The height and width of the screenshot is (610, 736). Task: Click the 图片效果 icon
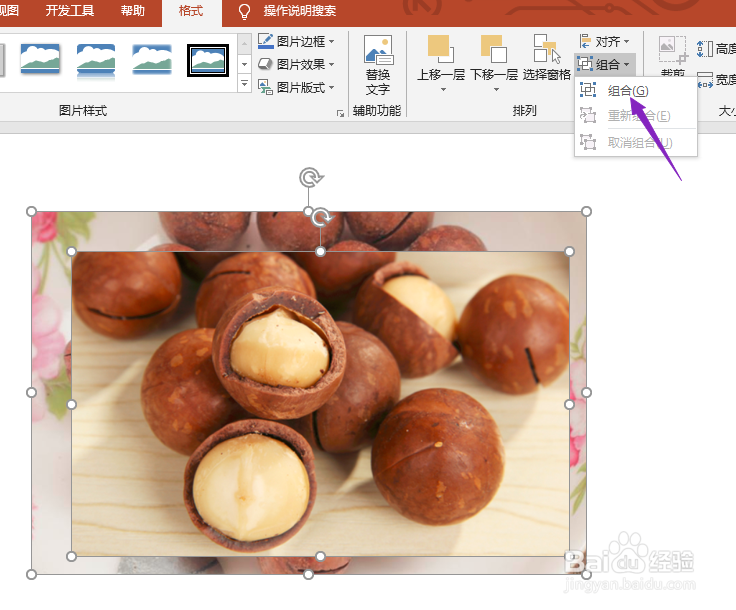click(x=265, y=64)
